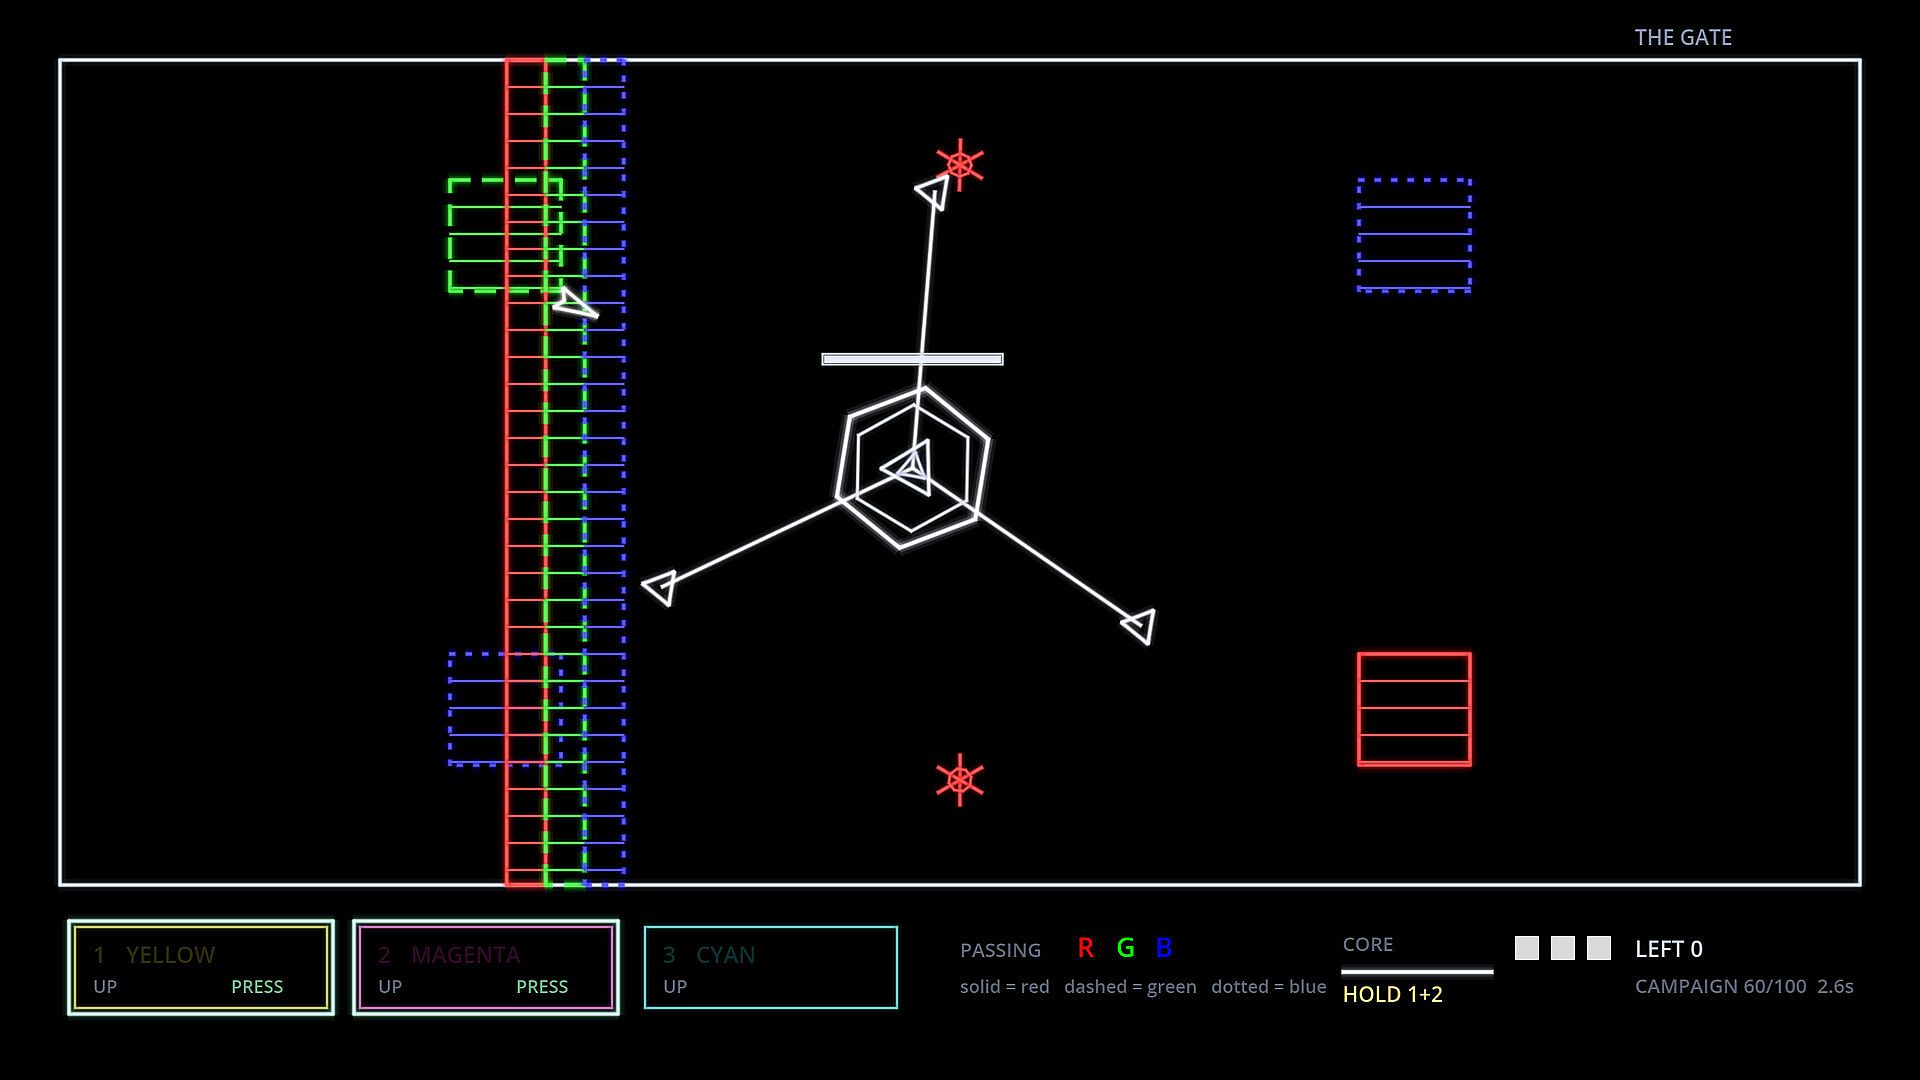Click the green G passing indicator
The height and width of the screenshot is (1080, 1920).
[x=1125, y=948]
